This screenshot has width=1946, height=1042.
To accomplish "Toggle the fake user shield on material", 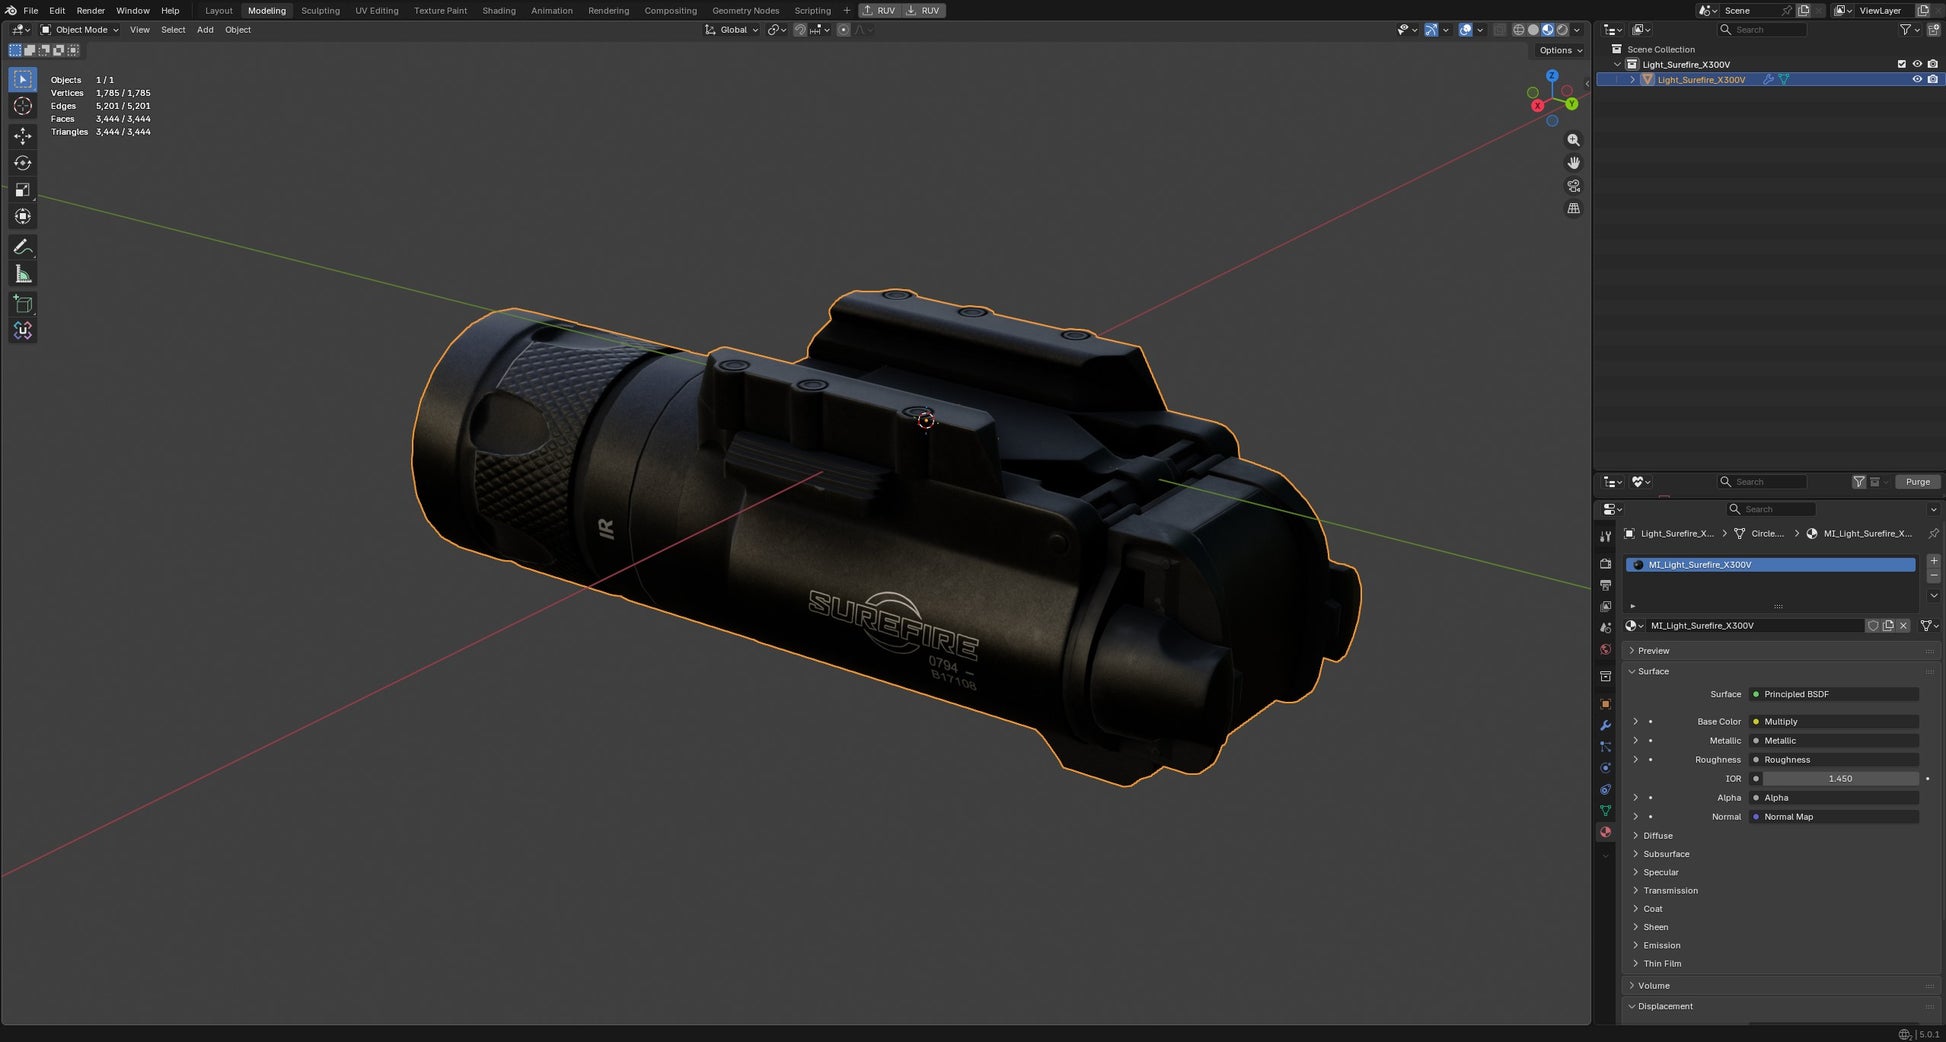I will 1873,626.
